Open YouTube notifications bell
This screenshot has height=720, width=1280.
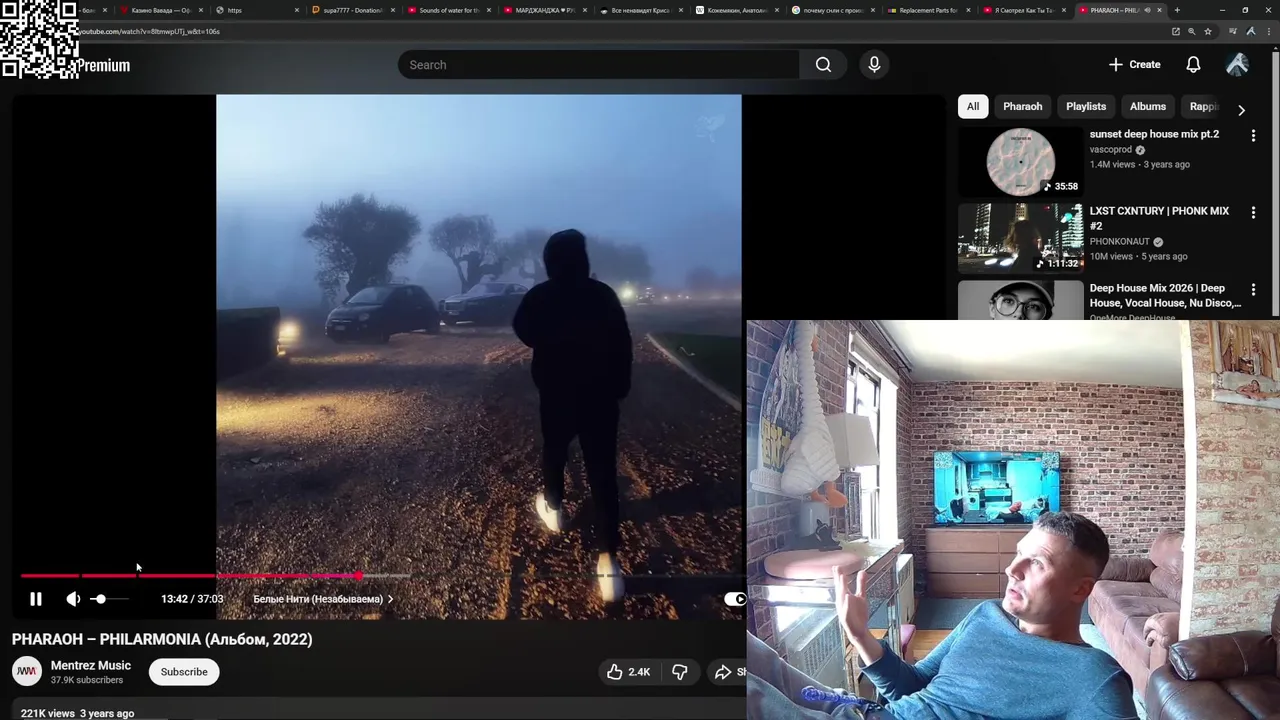[x=1193, y=65]
